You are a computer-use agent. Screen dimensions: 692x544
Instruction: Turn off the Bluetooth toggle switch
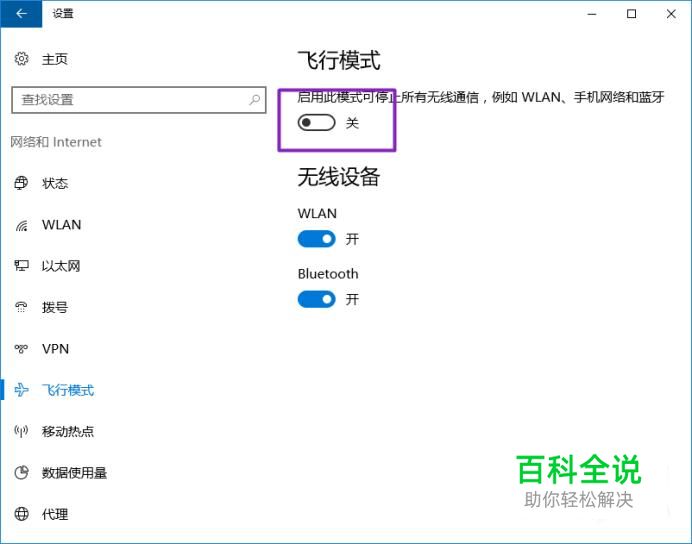(316, 300)
